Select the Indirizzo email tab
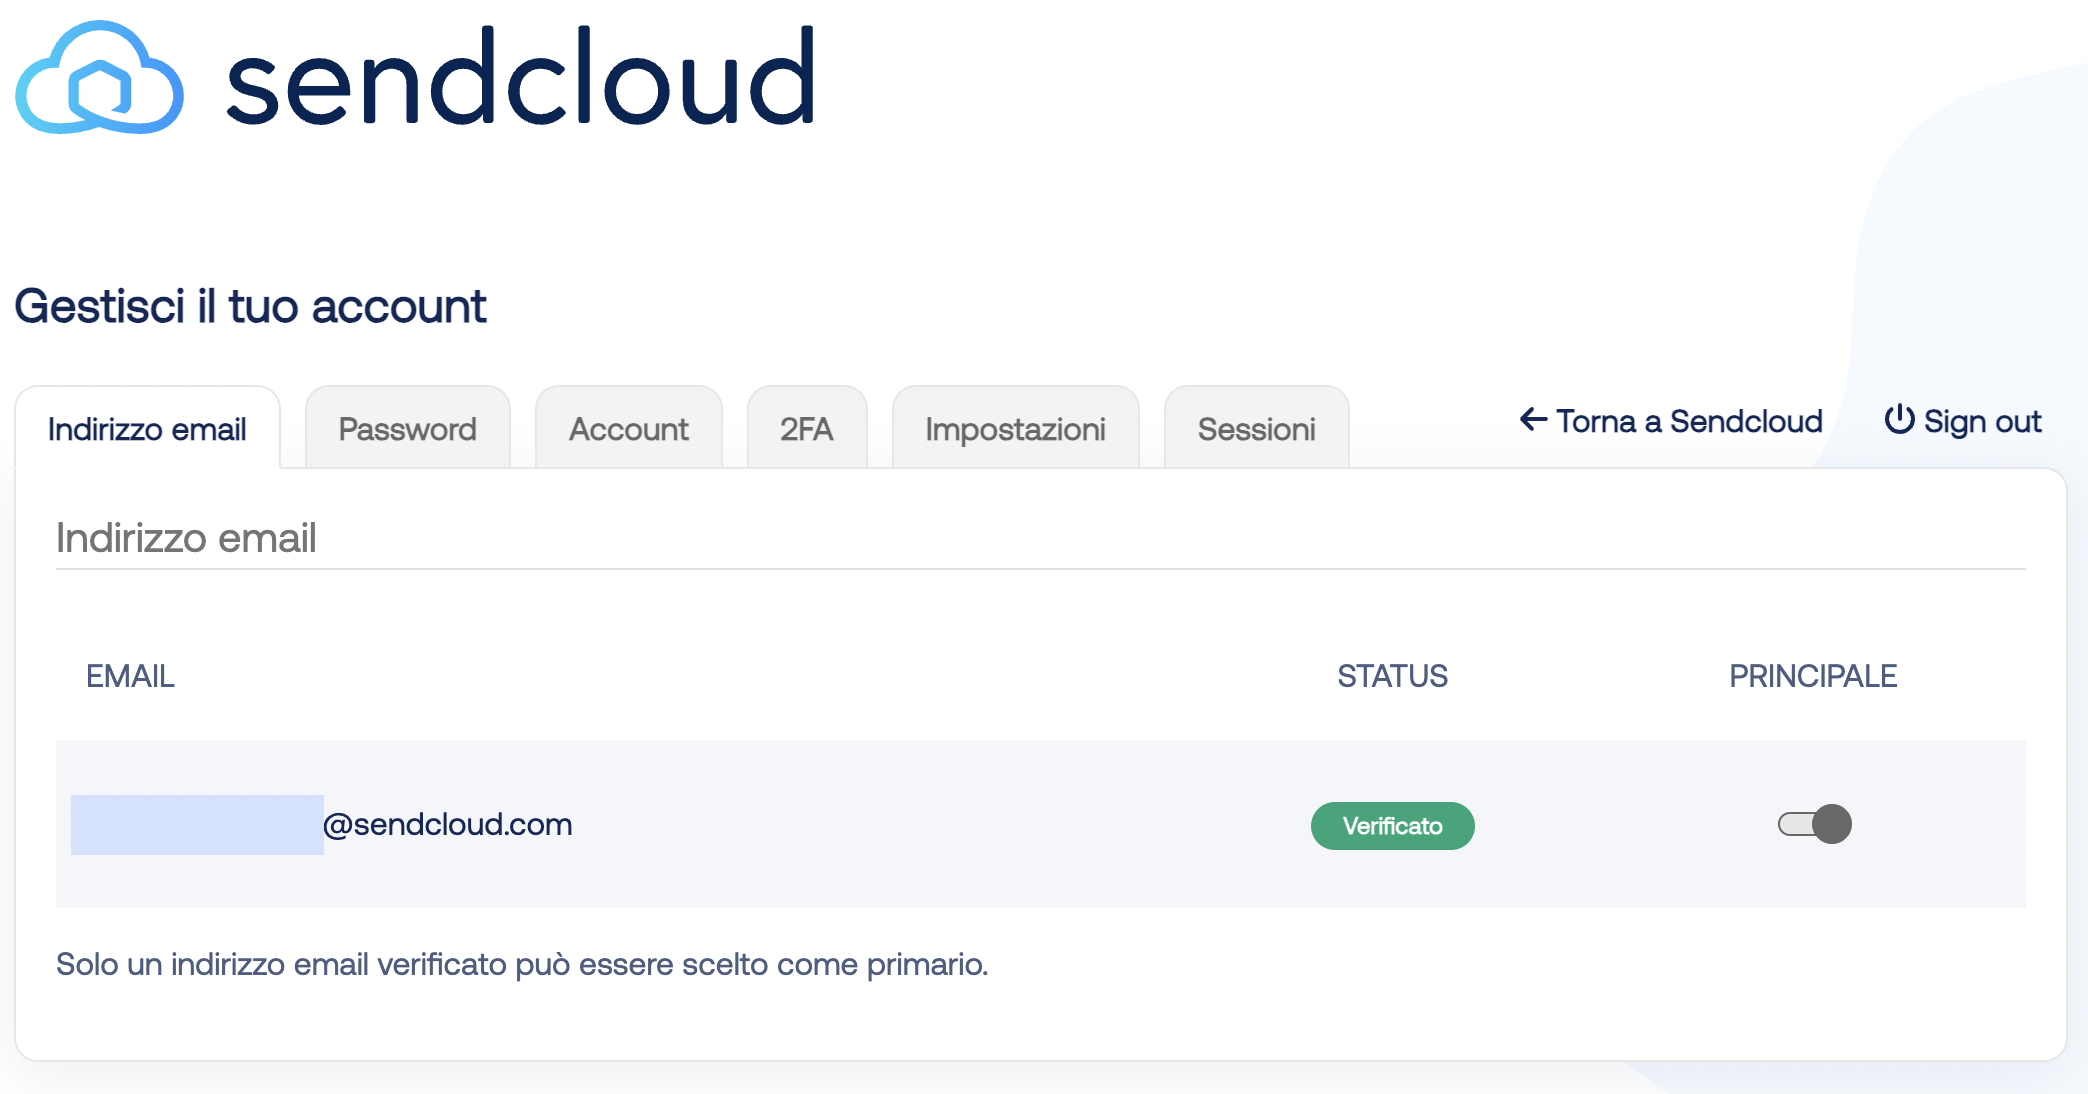2088x1094 pixels. pyautogui.click(x=147, y=428)
